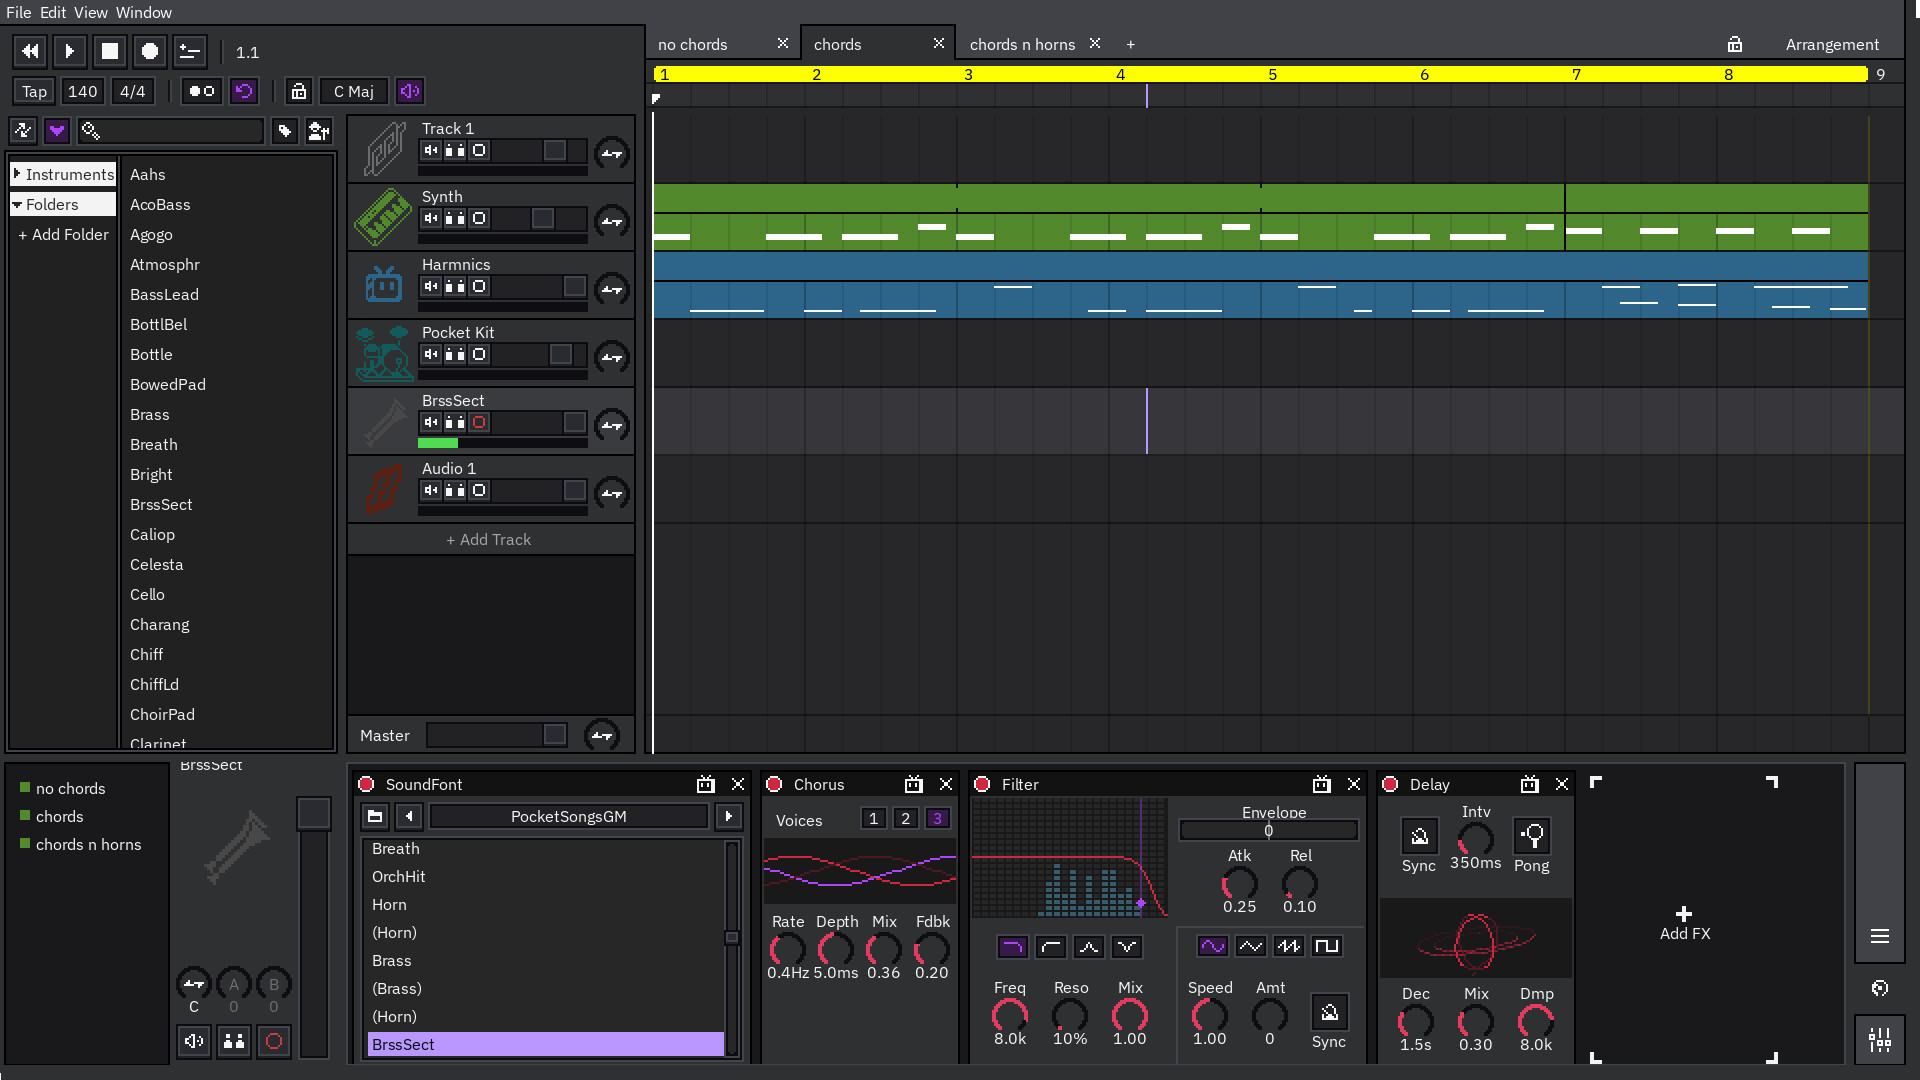Click the Pocket Kit drum icon
Image resolution: width=1920 pixels, height=1080 pixels.
[x=384, y=353]
